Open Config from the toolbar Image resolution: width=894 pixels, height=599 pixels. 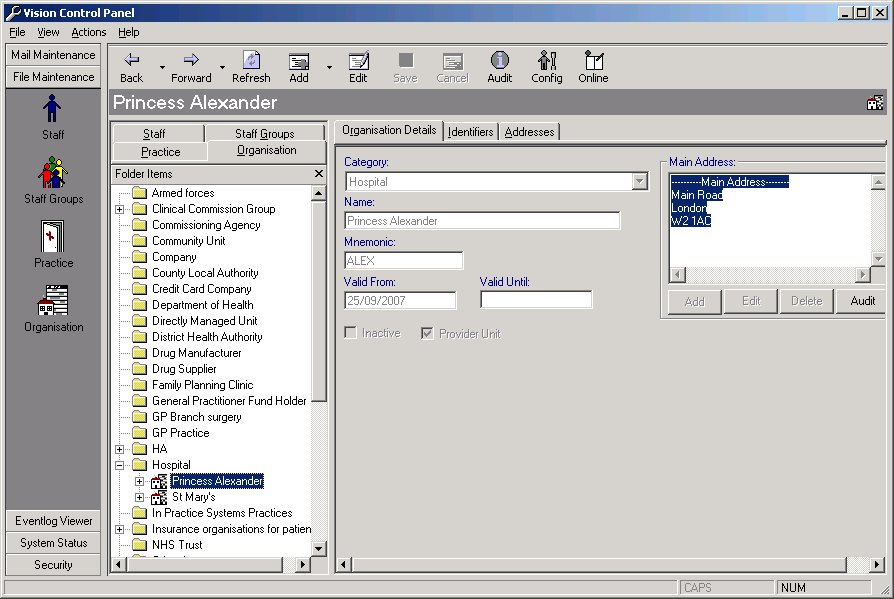point(547,60)
